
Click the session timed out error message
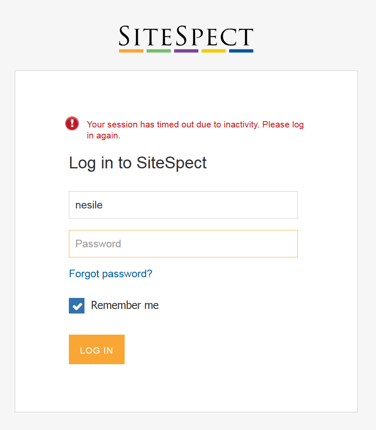click(195, 130)
